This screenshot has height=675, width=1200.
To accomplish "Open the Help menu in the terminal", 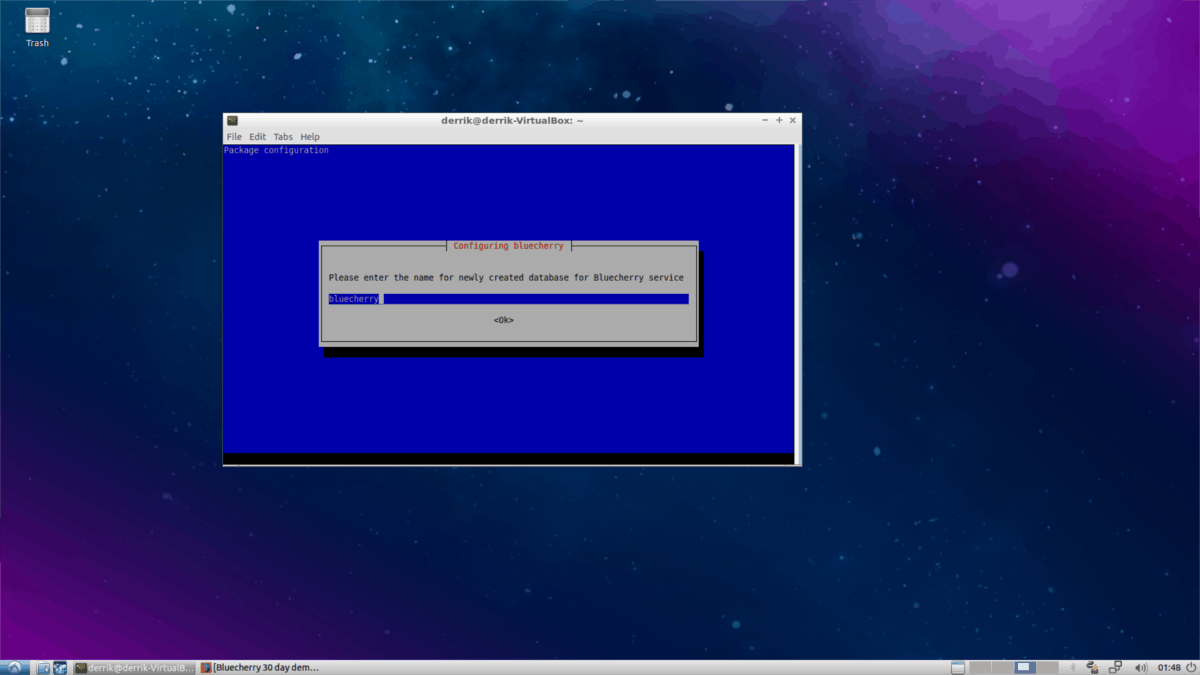I will pos(310,136).
